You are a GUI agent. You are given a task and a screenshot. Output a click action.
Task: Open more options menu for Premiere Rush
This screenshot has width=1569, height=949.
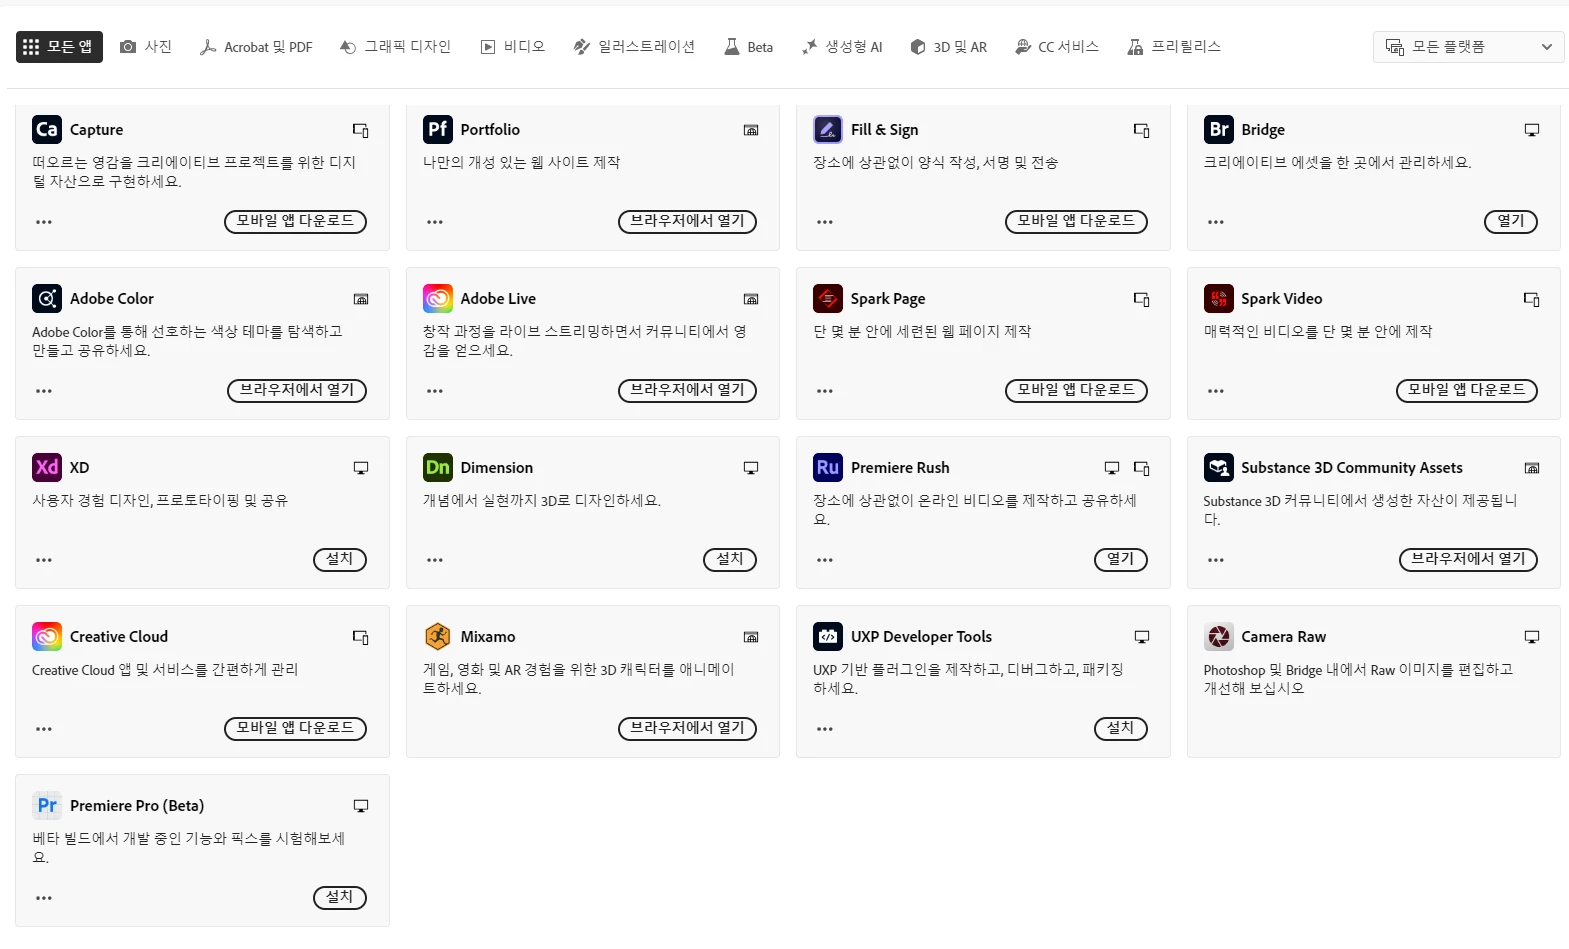825,560
